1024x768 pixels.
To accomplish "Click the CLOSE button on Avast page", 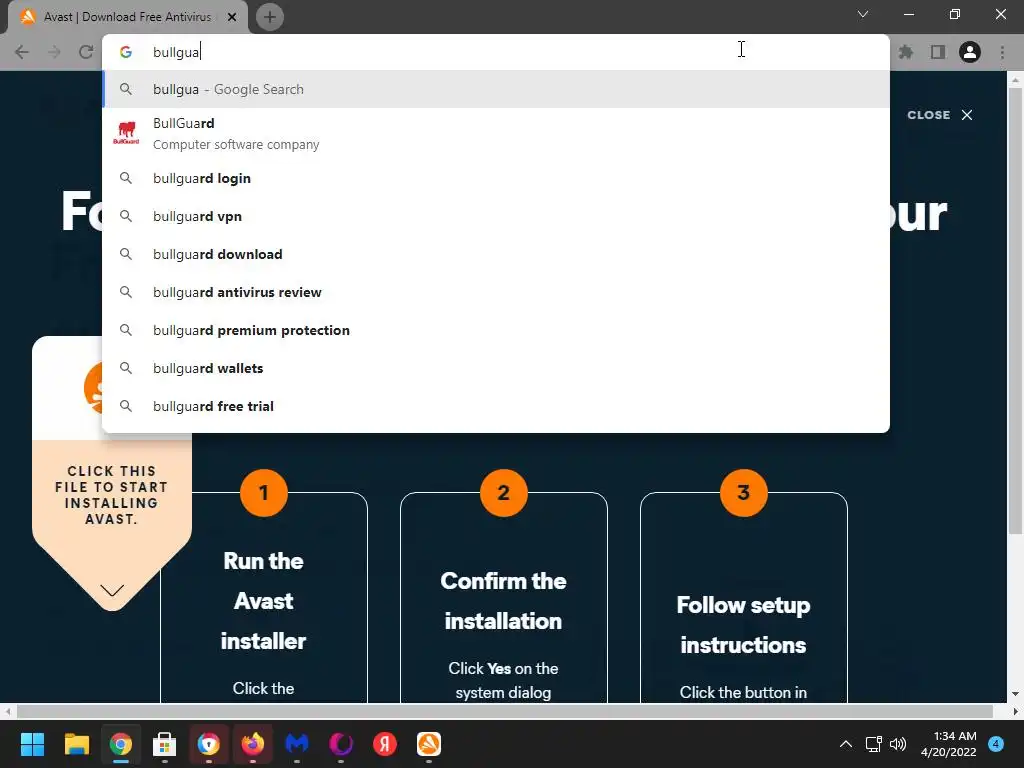I will (940, 115).
